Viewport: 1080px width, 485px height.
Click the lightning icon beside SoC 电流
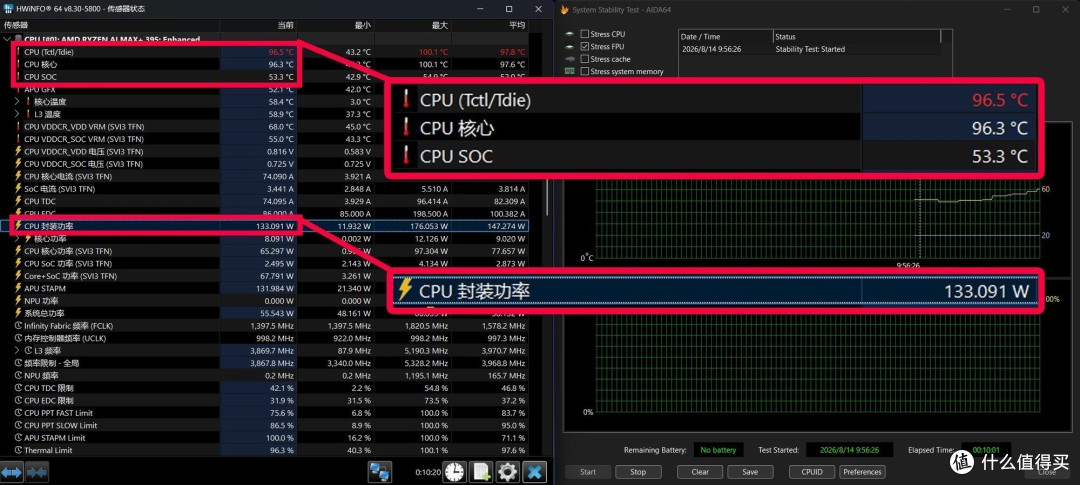pyautogui.click(x=19, y=188)
